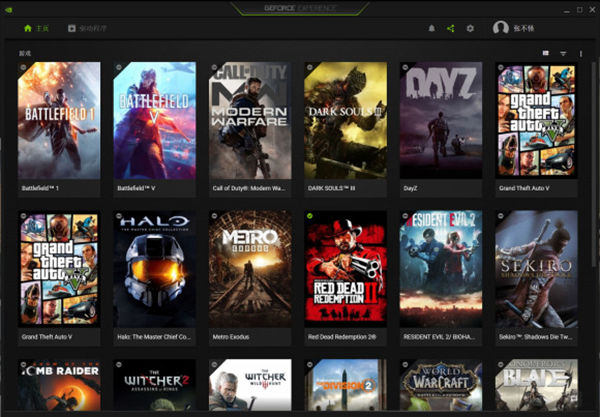Click the "Red Dead Redemption 2®" label
The height and width of the screenshot is (417, 600).
point(342,337)
